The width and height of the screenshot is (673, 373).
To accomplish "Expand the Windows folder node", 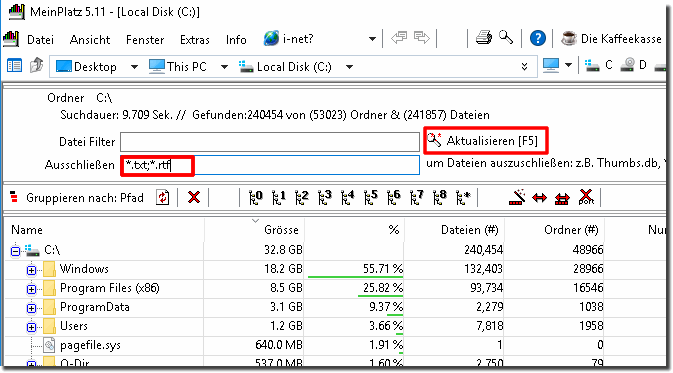I will 31,270.
